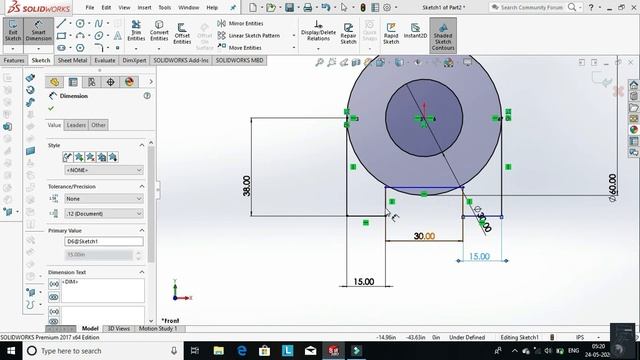Switch to the Features tab

click(x=14, y=60)
